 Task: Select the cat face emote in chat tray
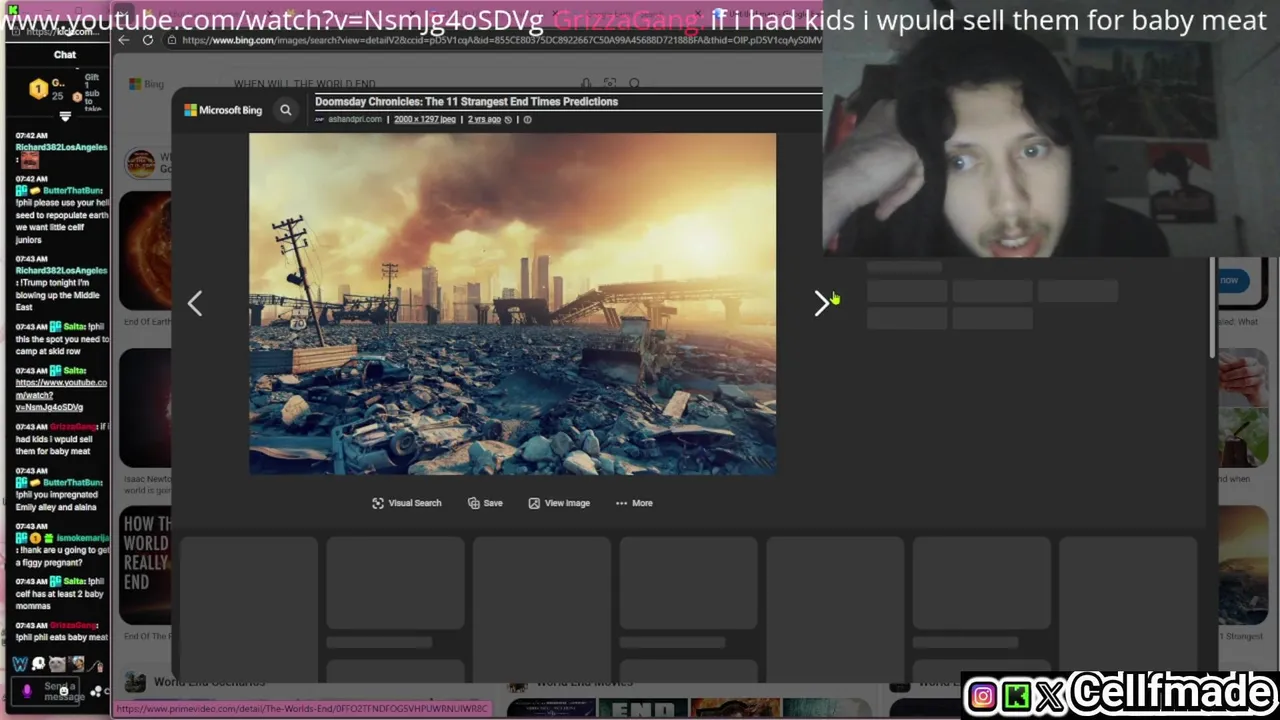58,664
